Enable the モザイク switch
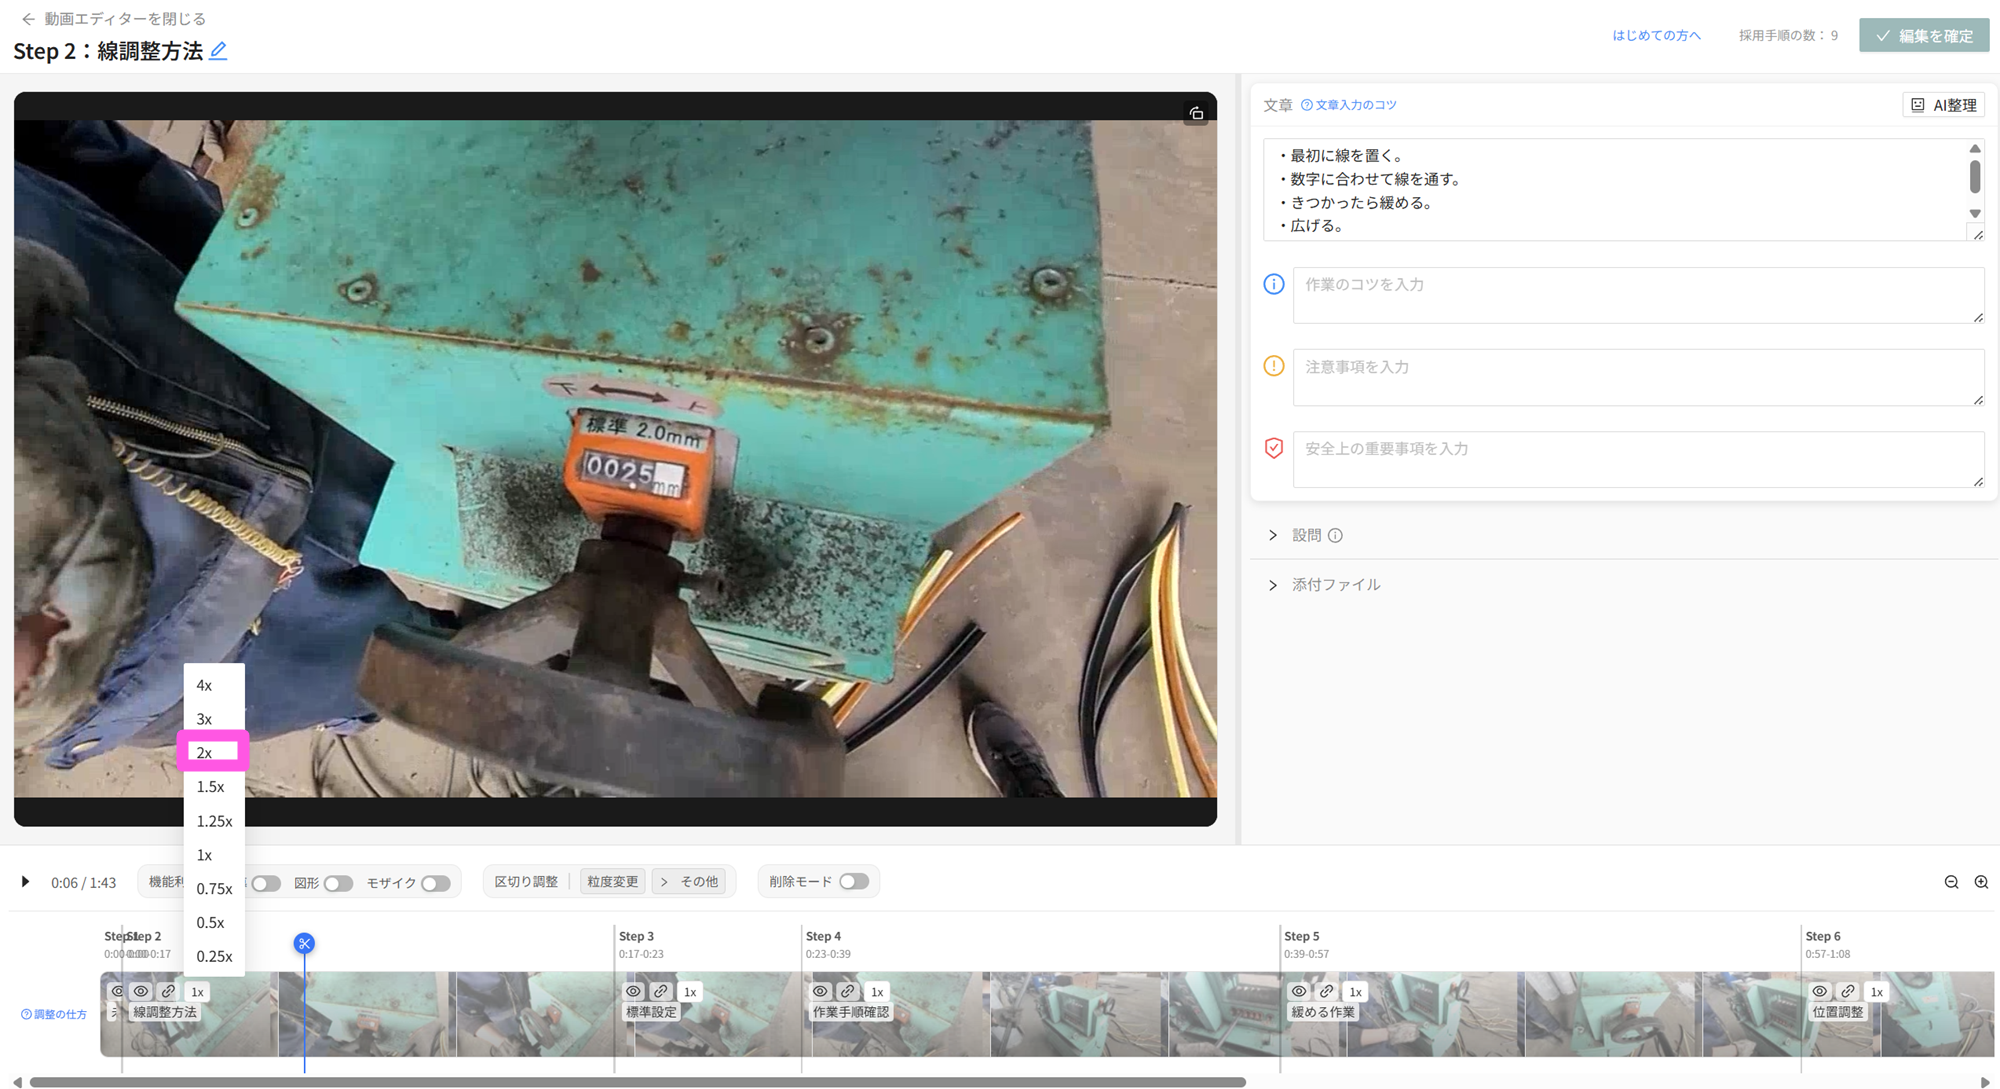Screen dimensions: 2000x1089 435,883
